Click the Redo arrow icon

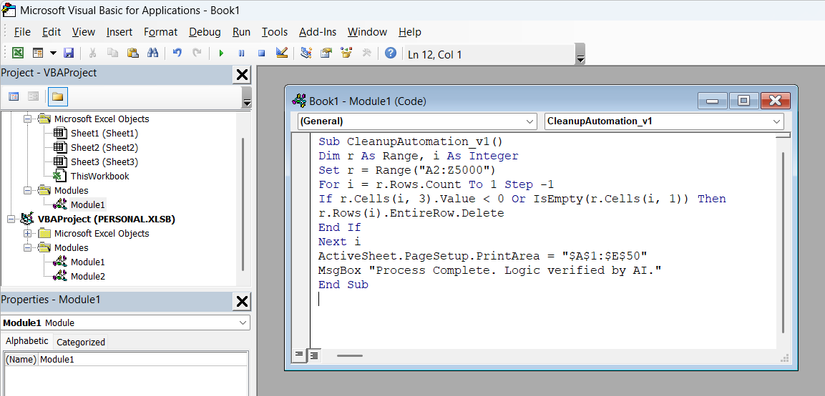pos(197,53)
